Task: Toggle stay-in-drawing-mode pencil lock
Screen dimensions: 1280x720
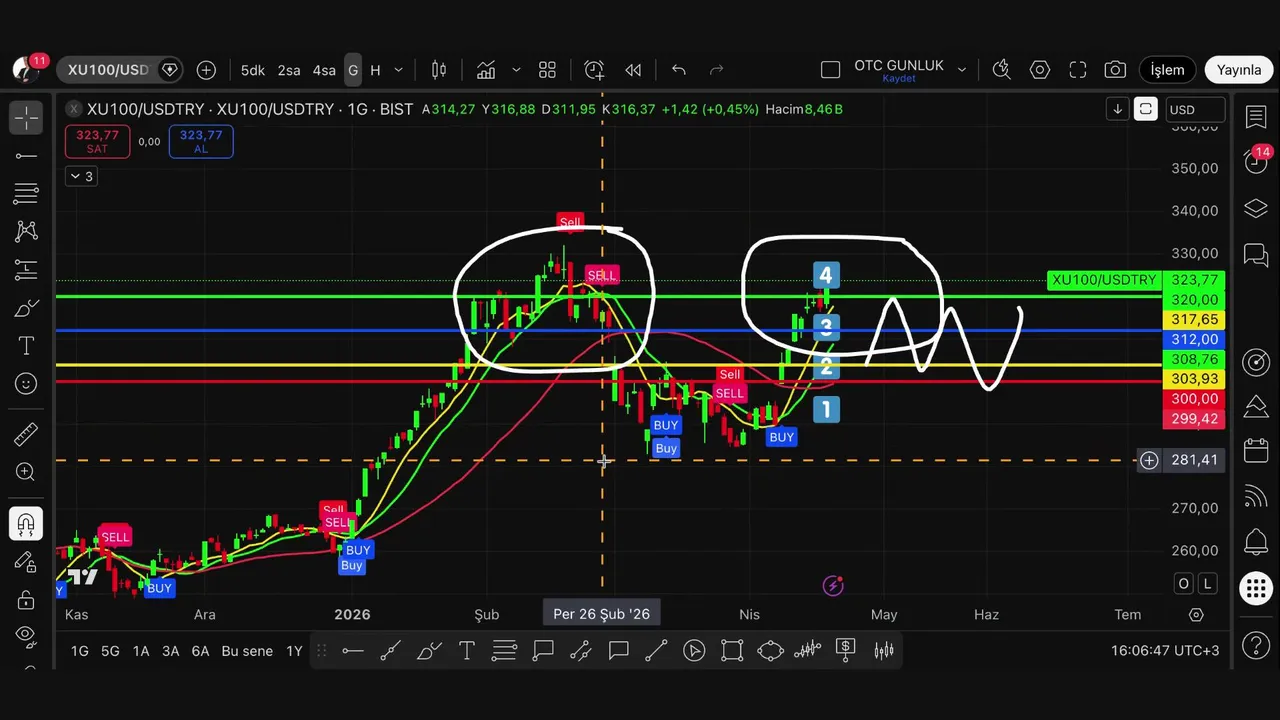Action: click(26, 562)
